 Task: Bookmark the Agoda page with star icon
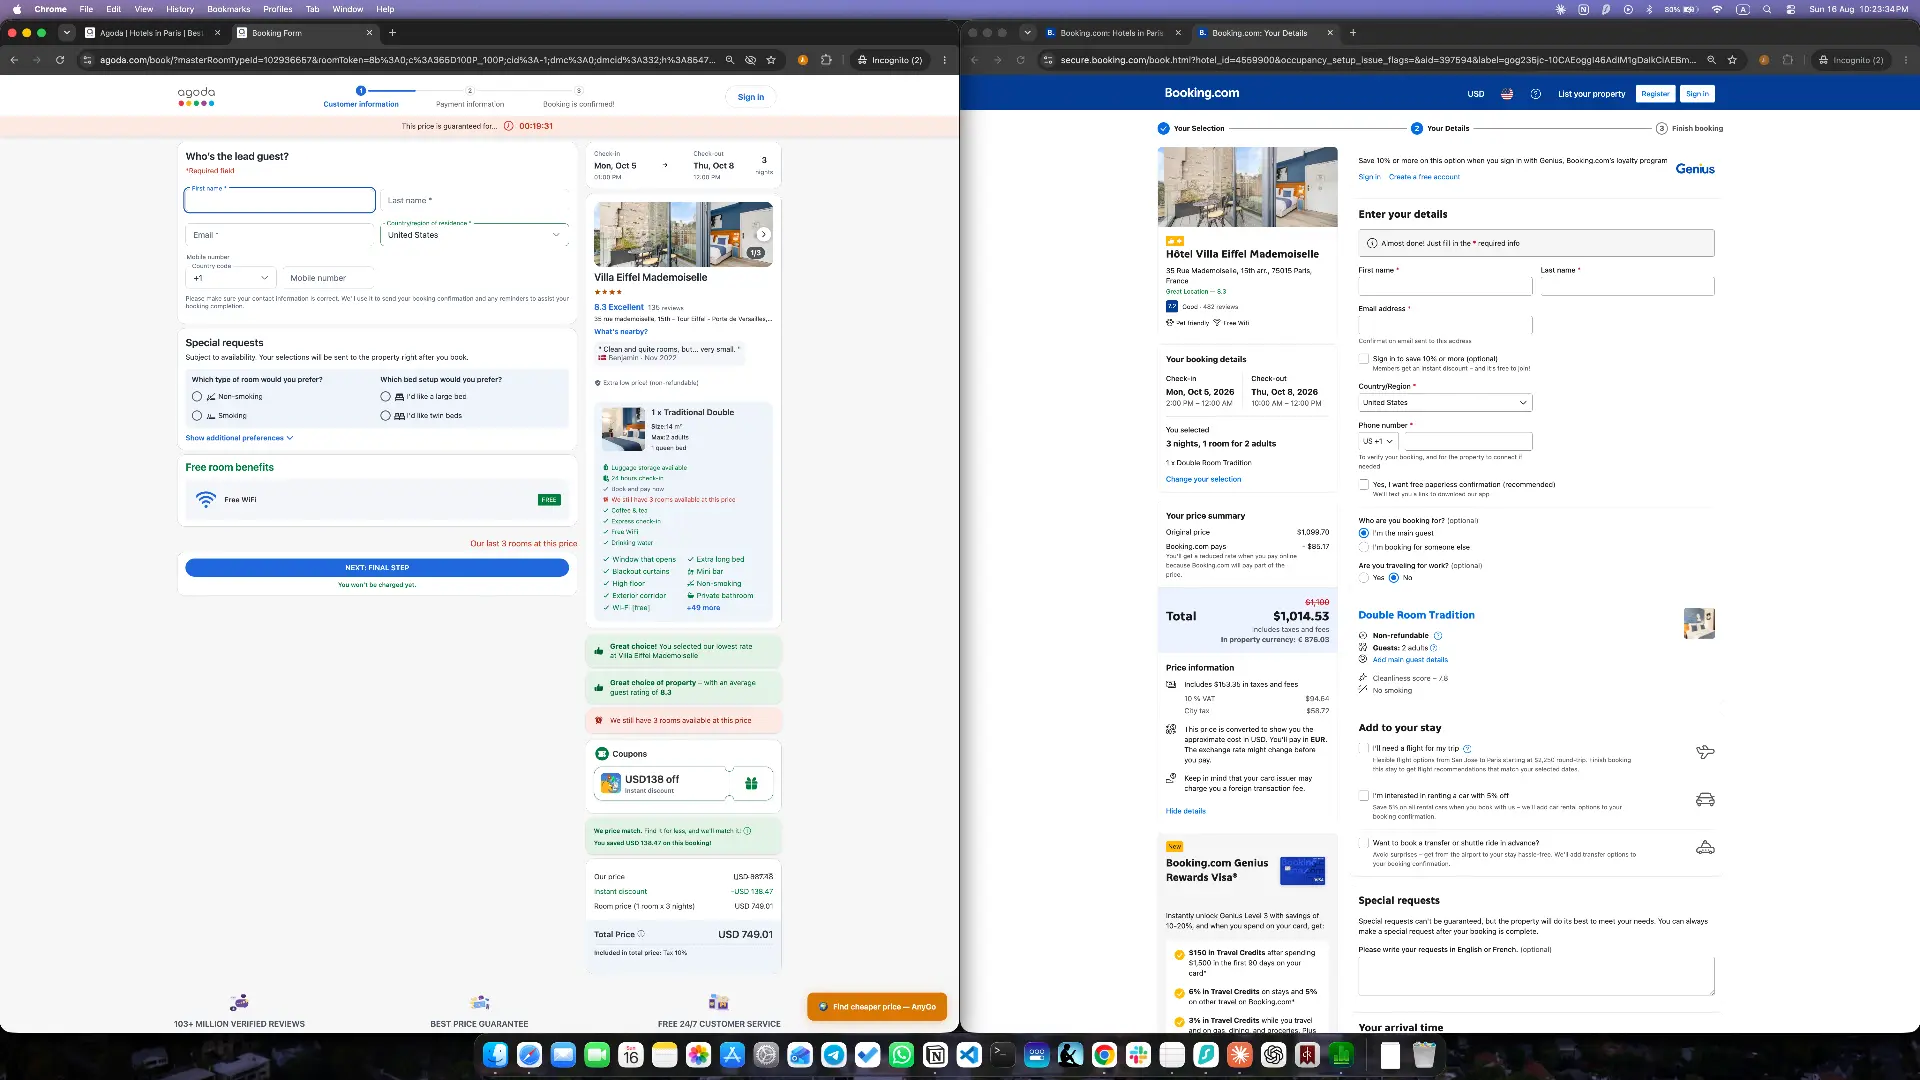click(x=771, y=60)
